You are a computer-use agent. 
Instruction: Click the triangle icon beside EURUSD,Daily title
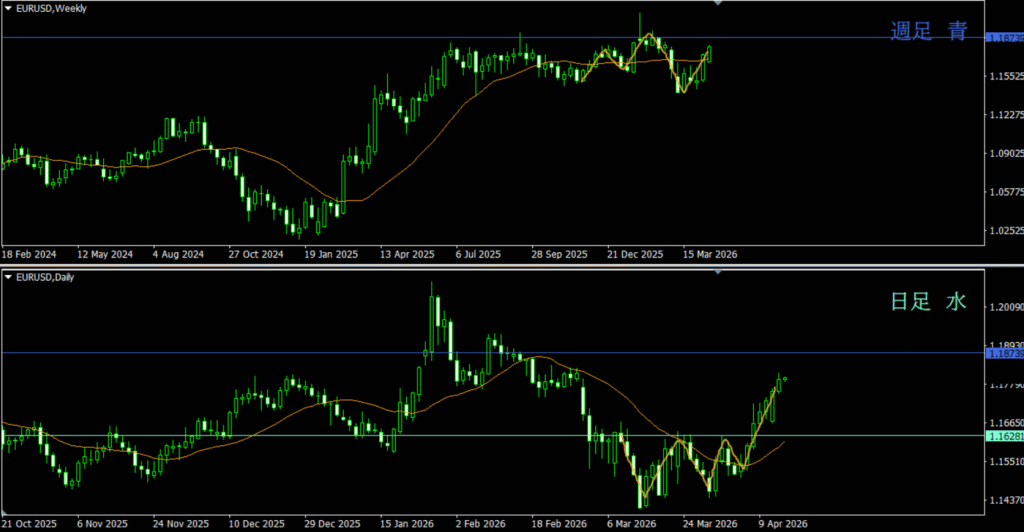click(8, 277)
